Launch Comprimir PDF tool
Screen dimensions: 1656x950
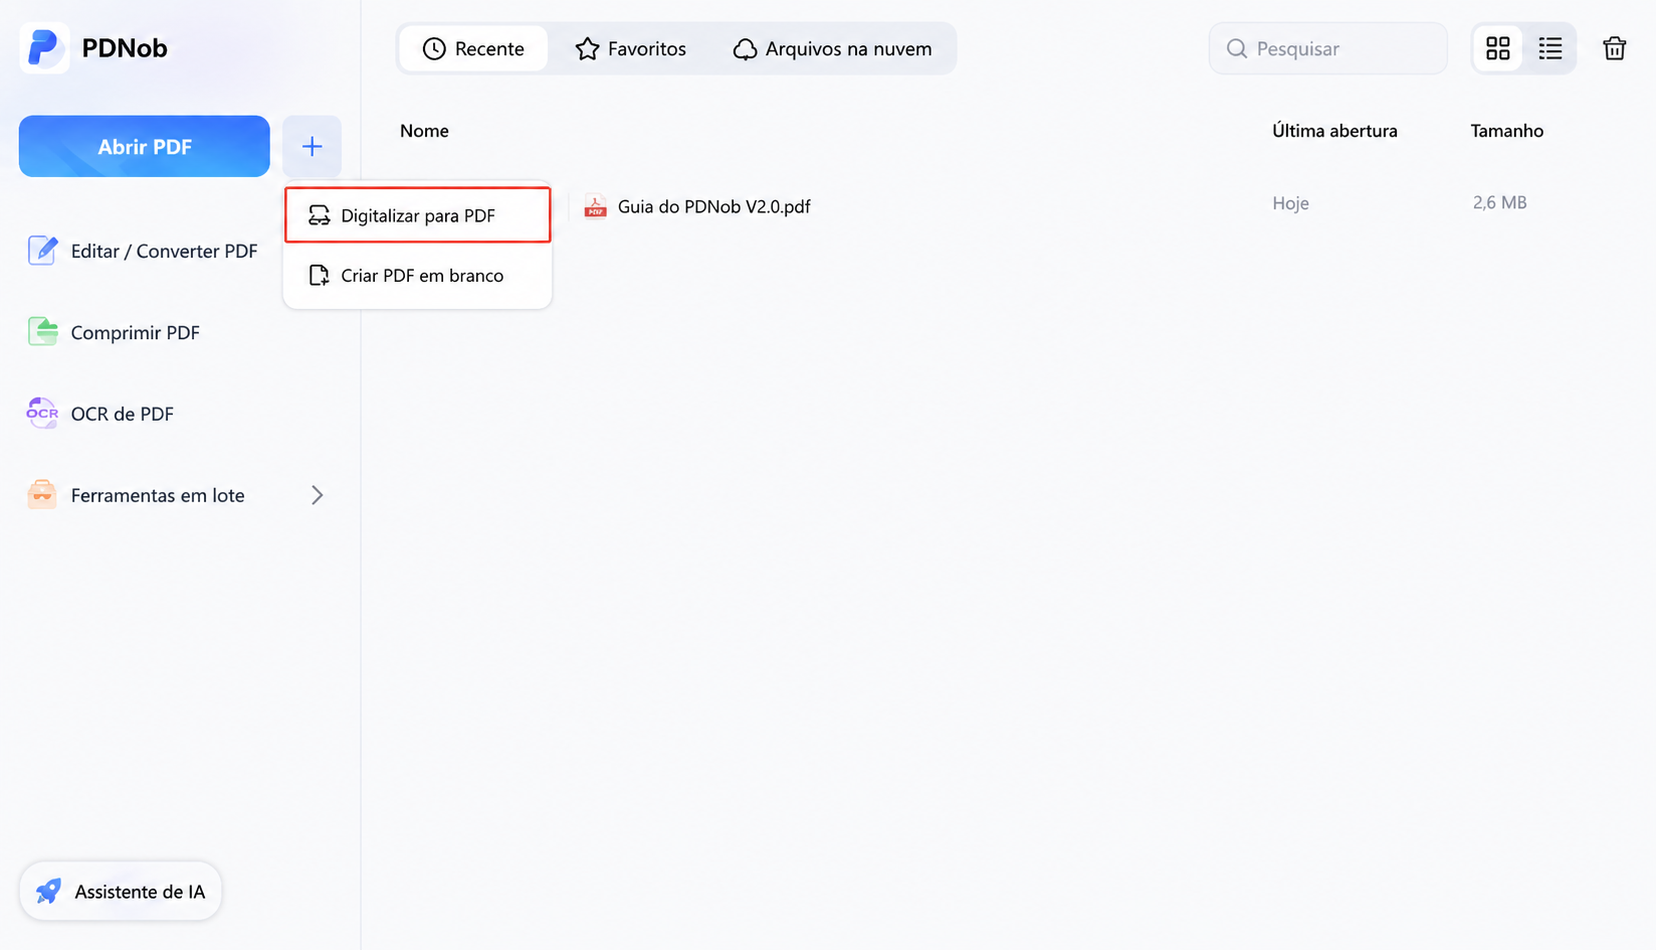[x=114, y=332]
